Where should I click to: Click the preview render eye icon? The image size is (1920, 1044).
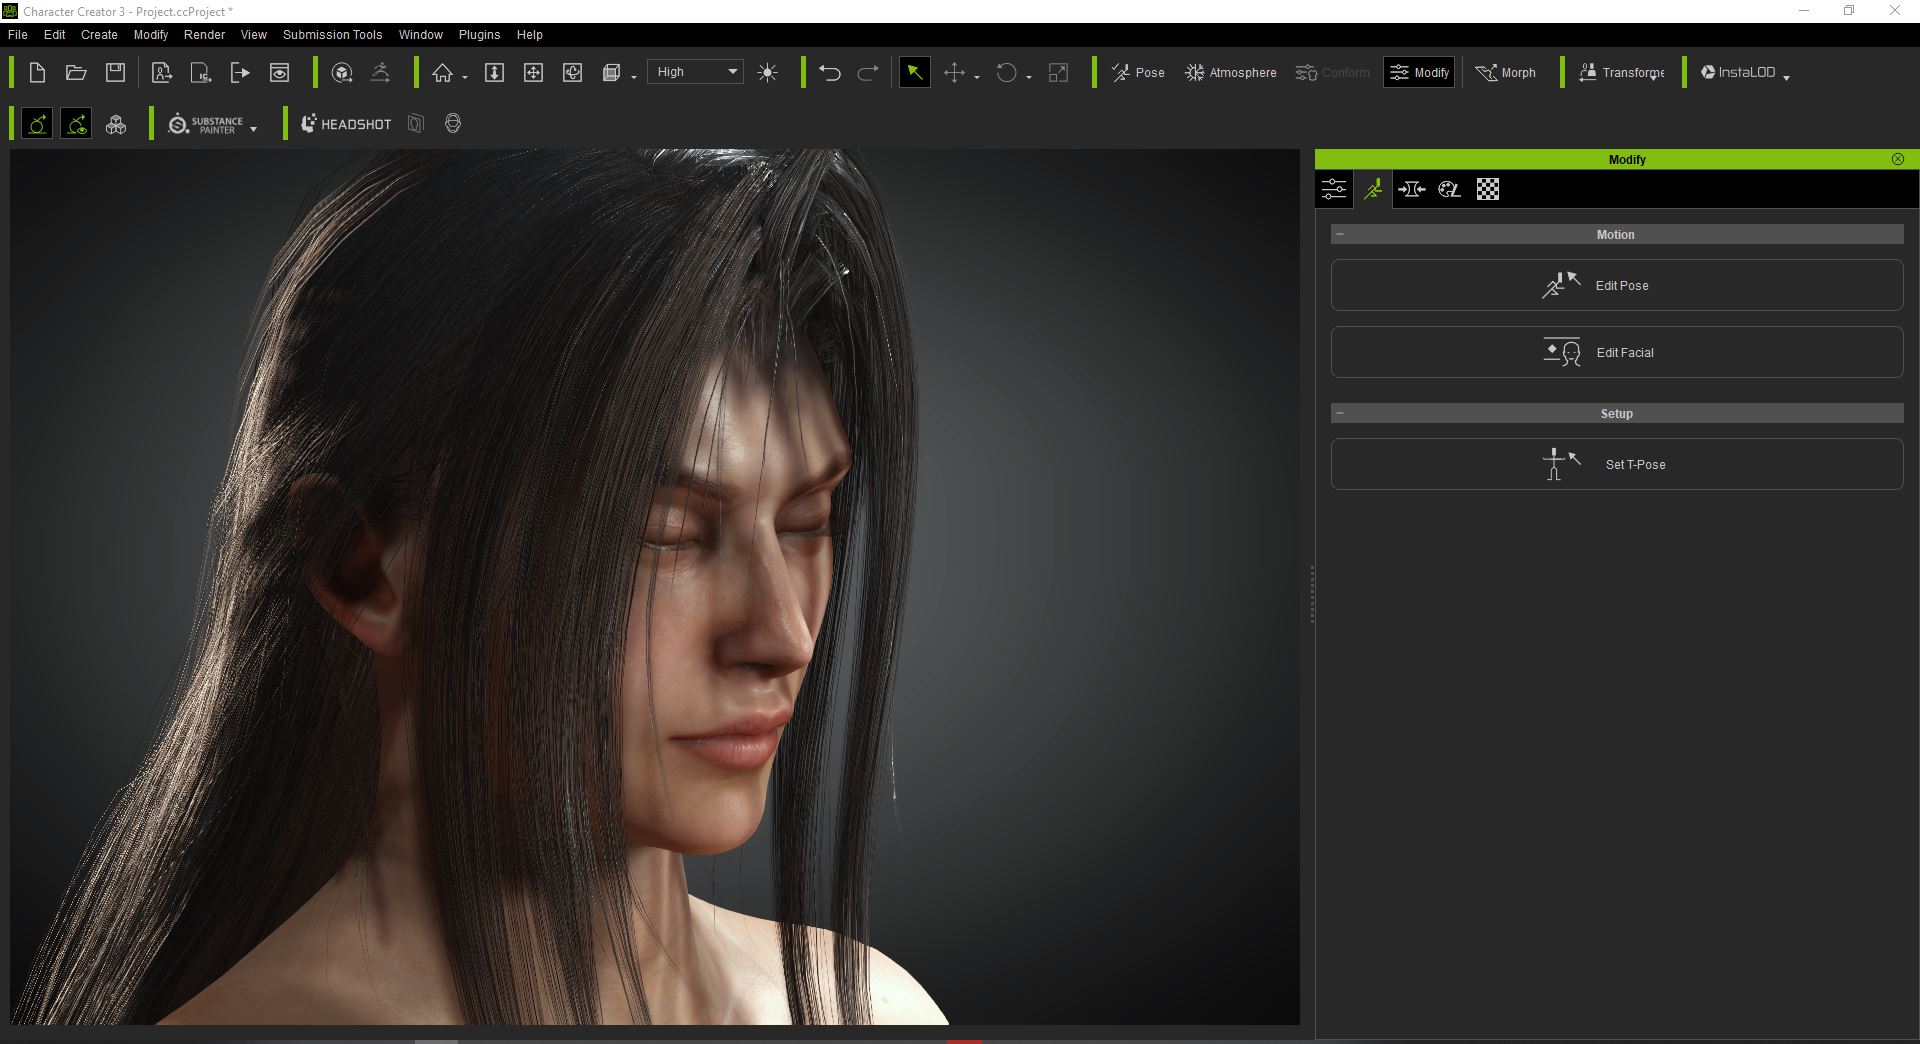pos(280,72)
